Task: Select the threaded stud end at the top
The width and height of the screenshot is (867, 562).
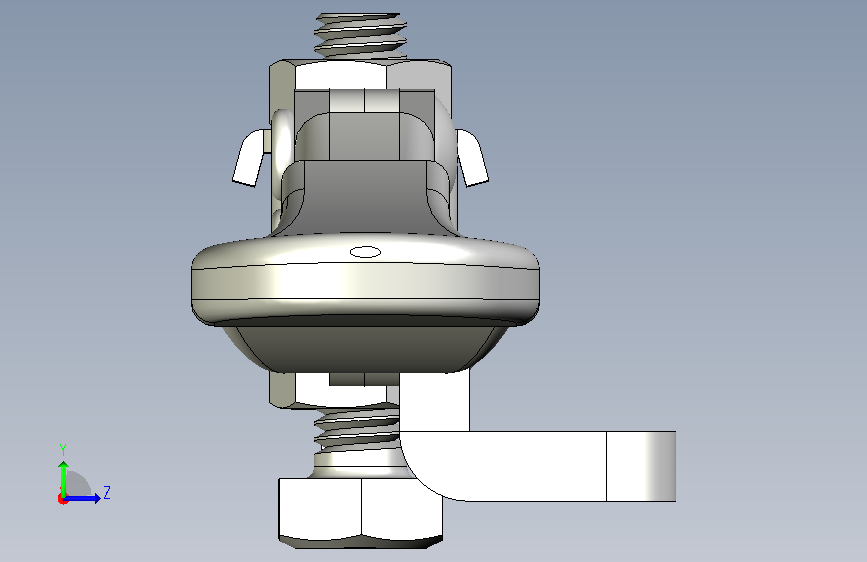Action: (x=361, y=35)
